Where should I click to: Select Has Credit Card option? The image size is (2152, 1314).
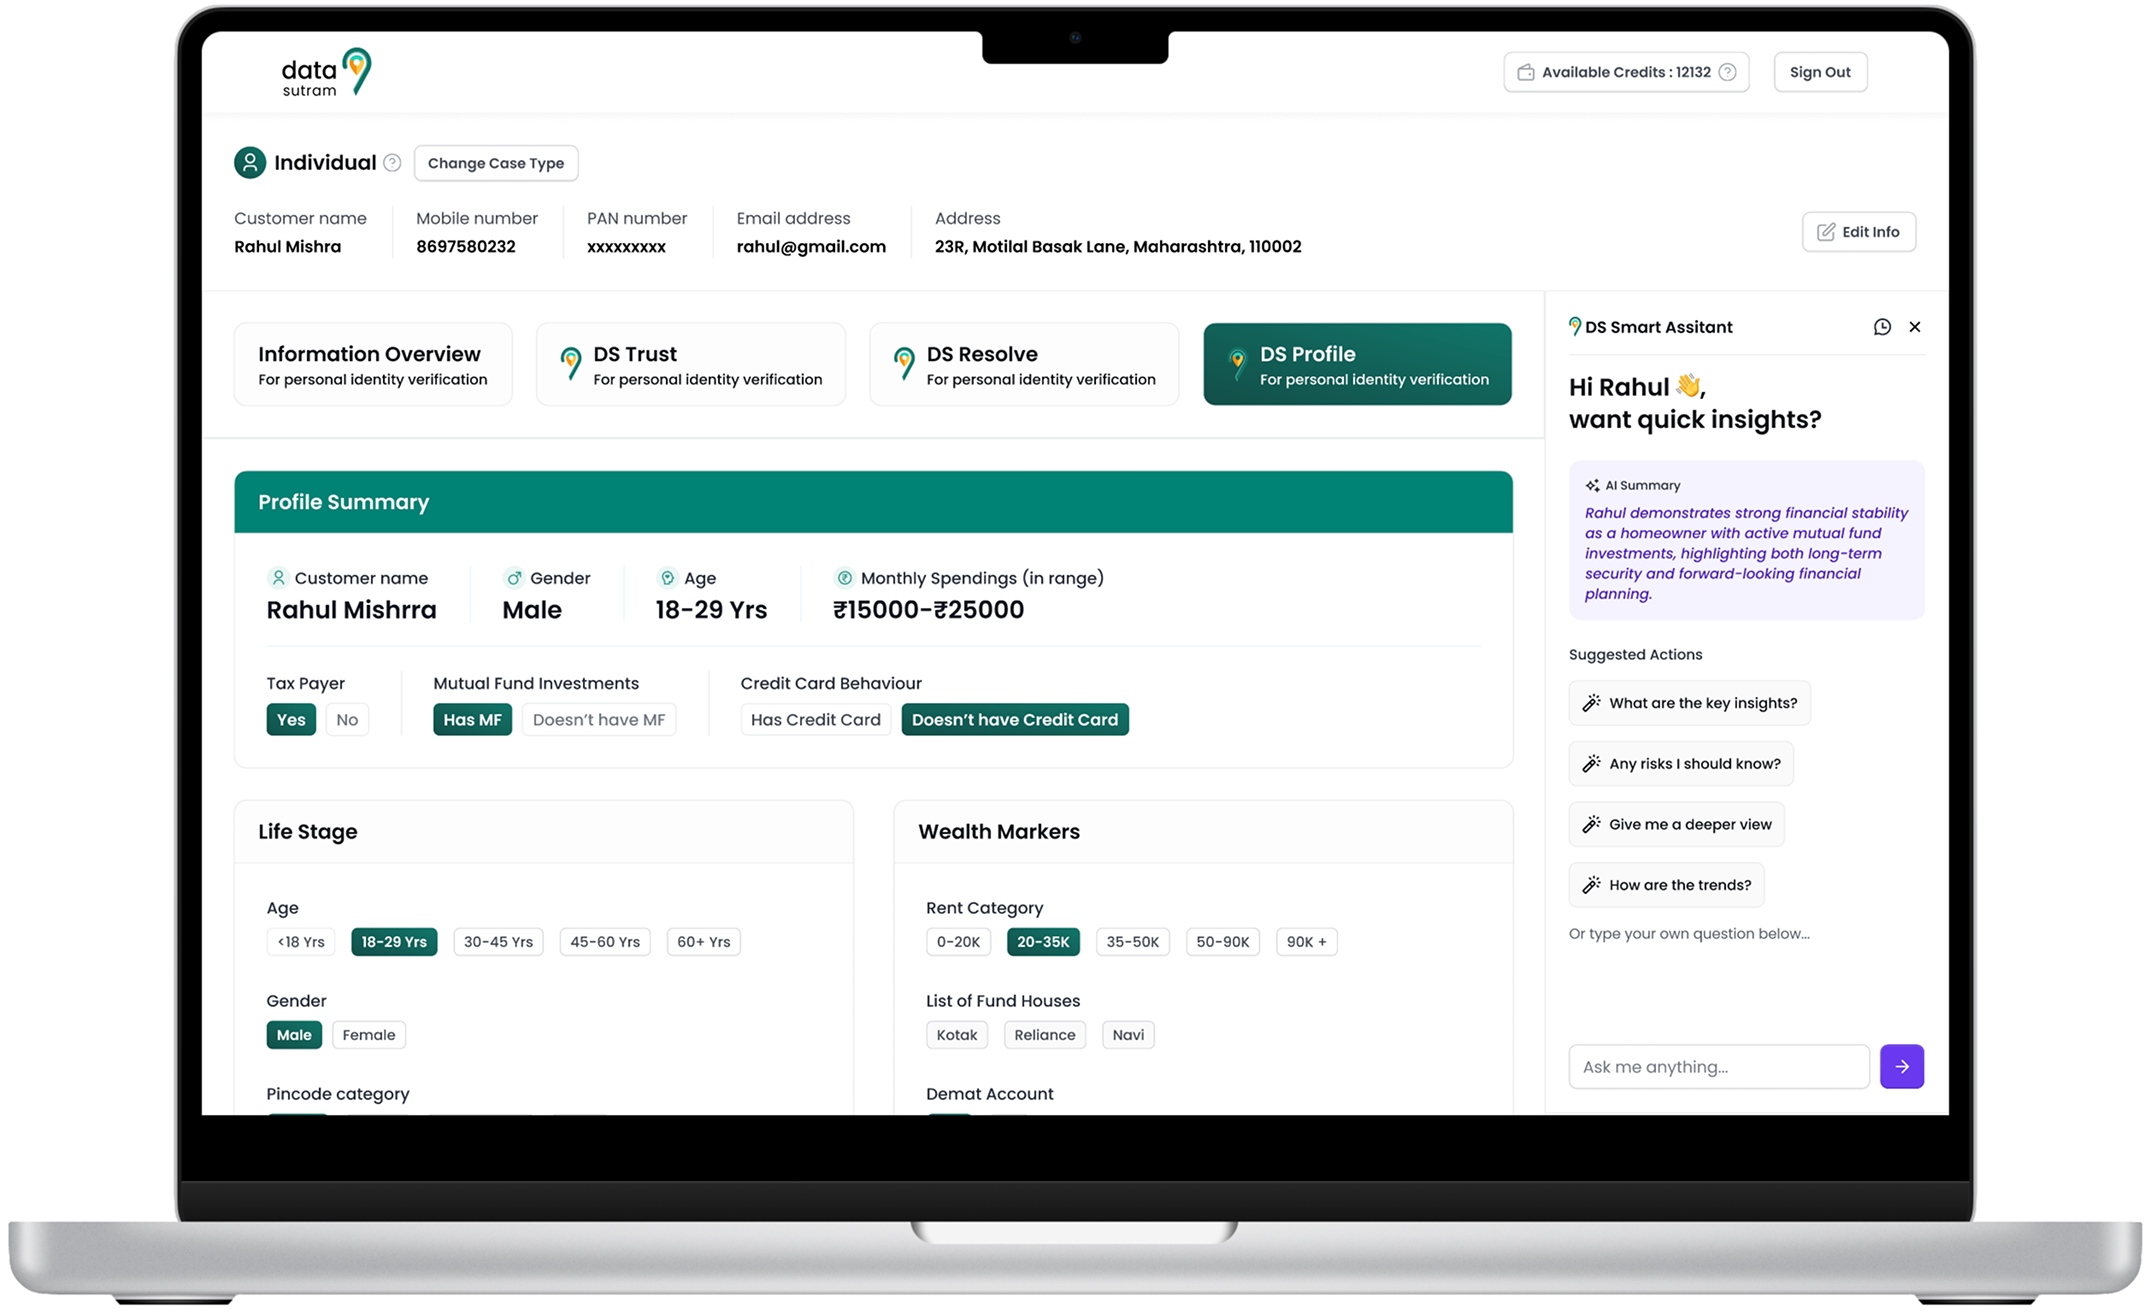pos(815,720)
